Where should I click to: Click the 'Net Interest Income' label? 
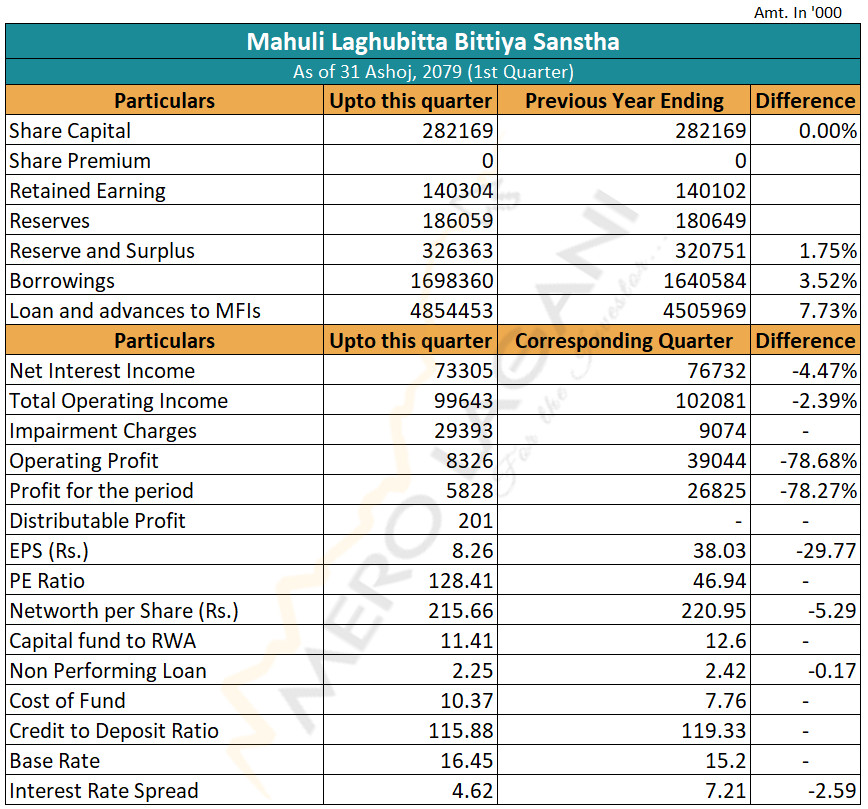click(102, 371)
